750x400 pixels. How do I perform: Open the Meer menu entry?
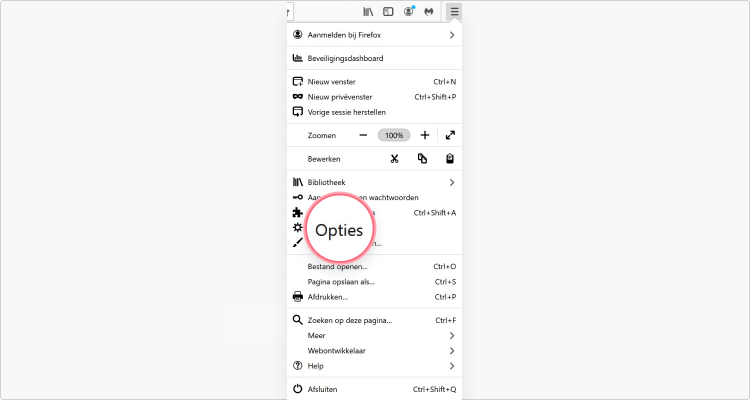tap(374, 335)
